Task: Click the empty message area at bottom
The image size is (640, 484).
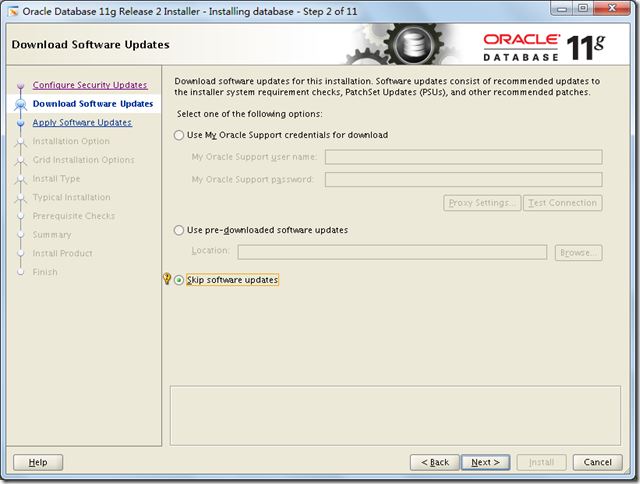Action: click(x=395, y=415)
